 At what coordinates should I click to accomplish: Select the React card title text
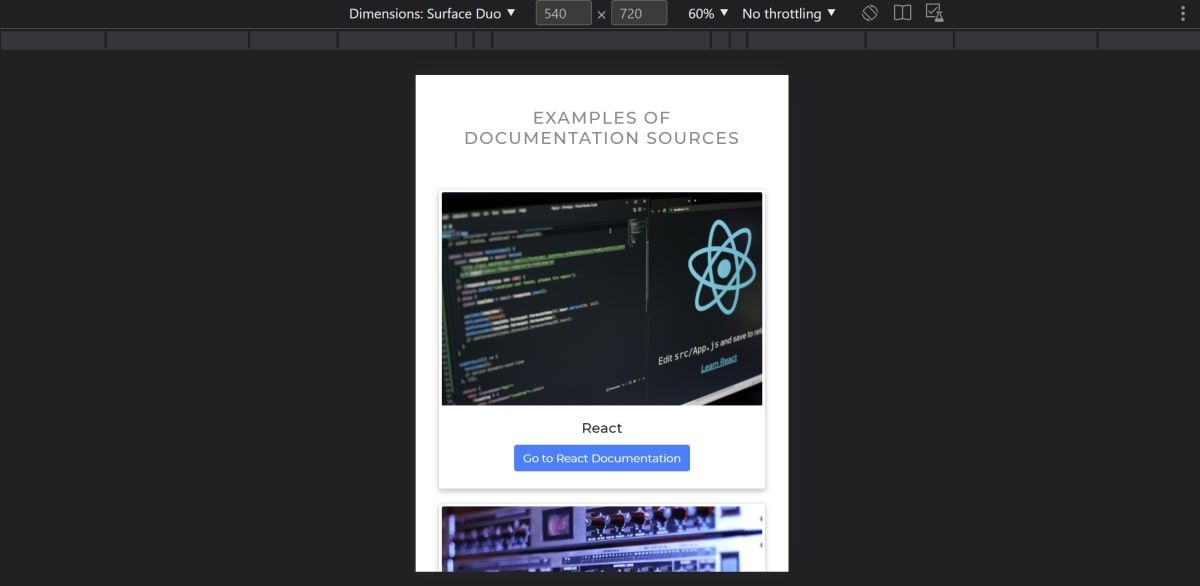pyautogui.click(x=601, y=427)
